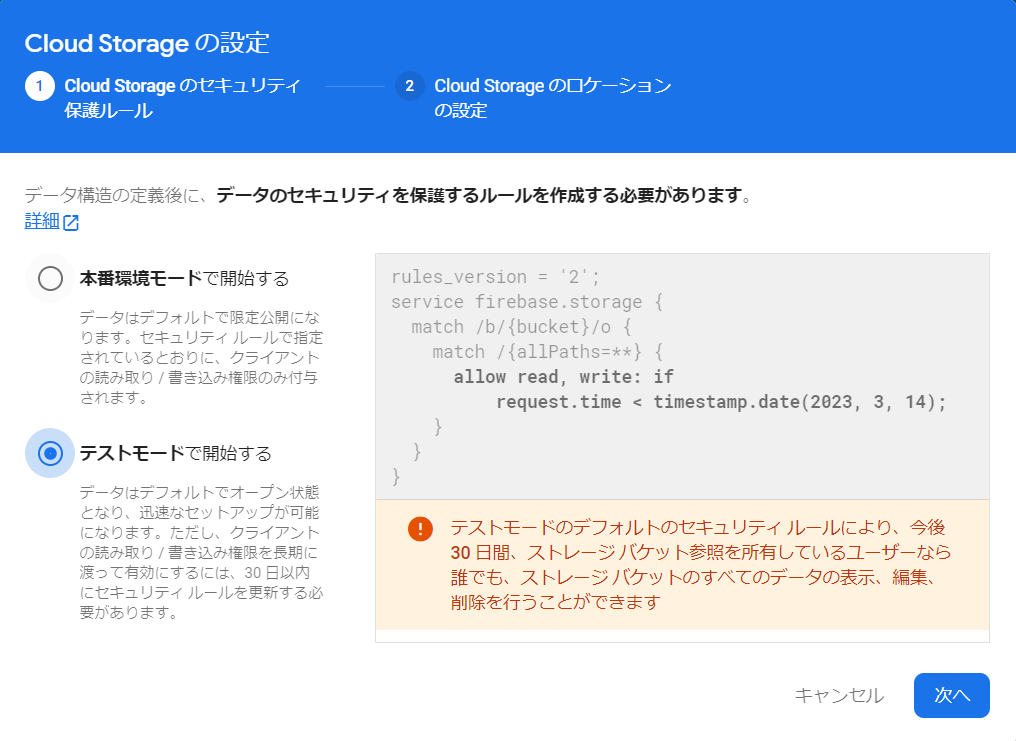Click the キャンセル button
Screen dimensions: 1016x741
tap(839, 695)
